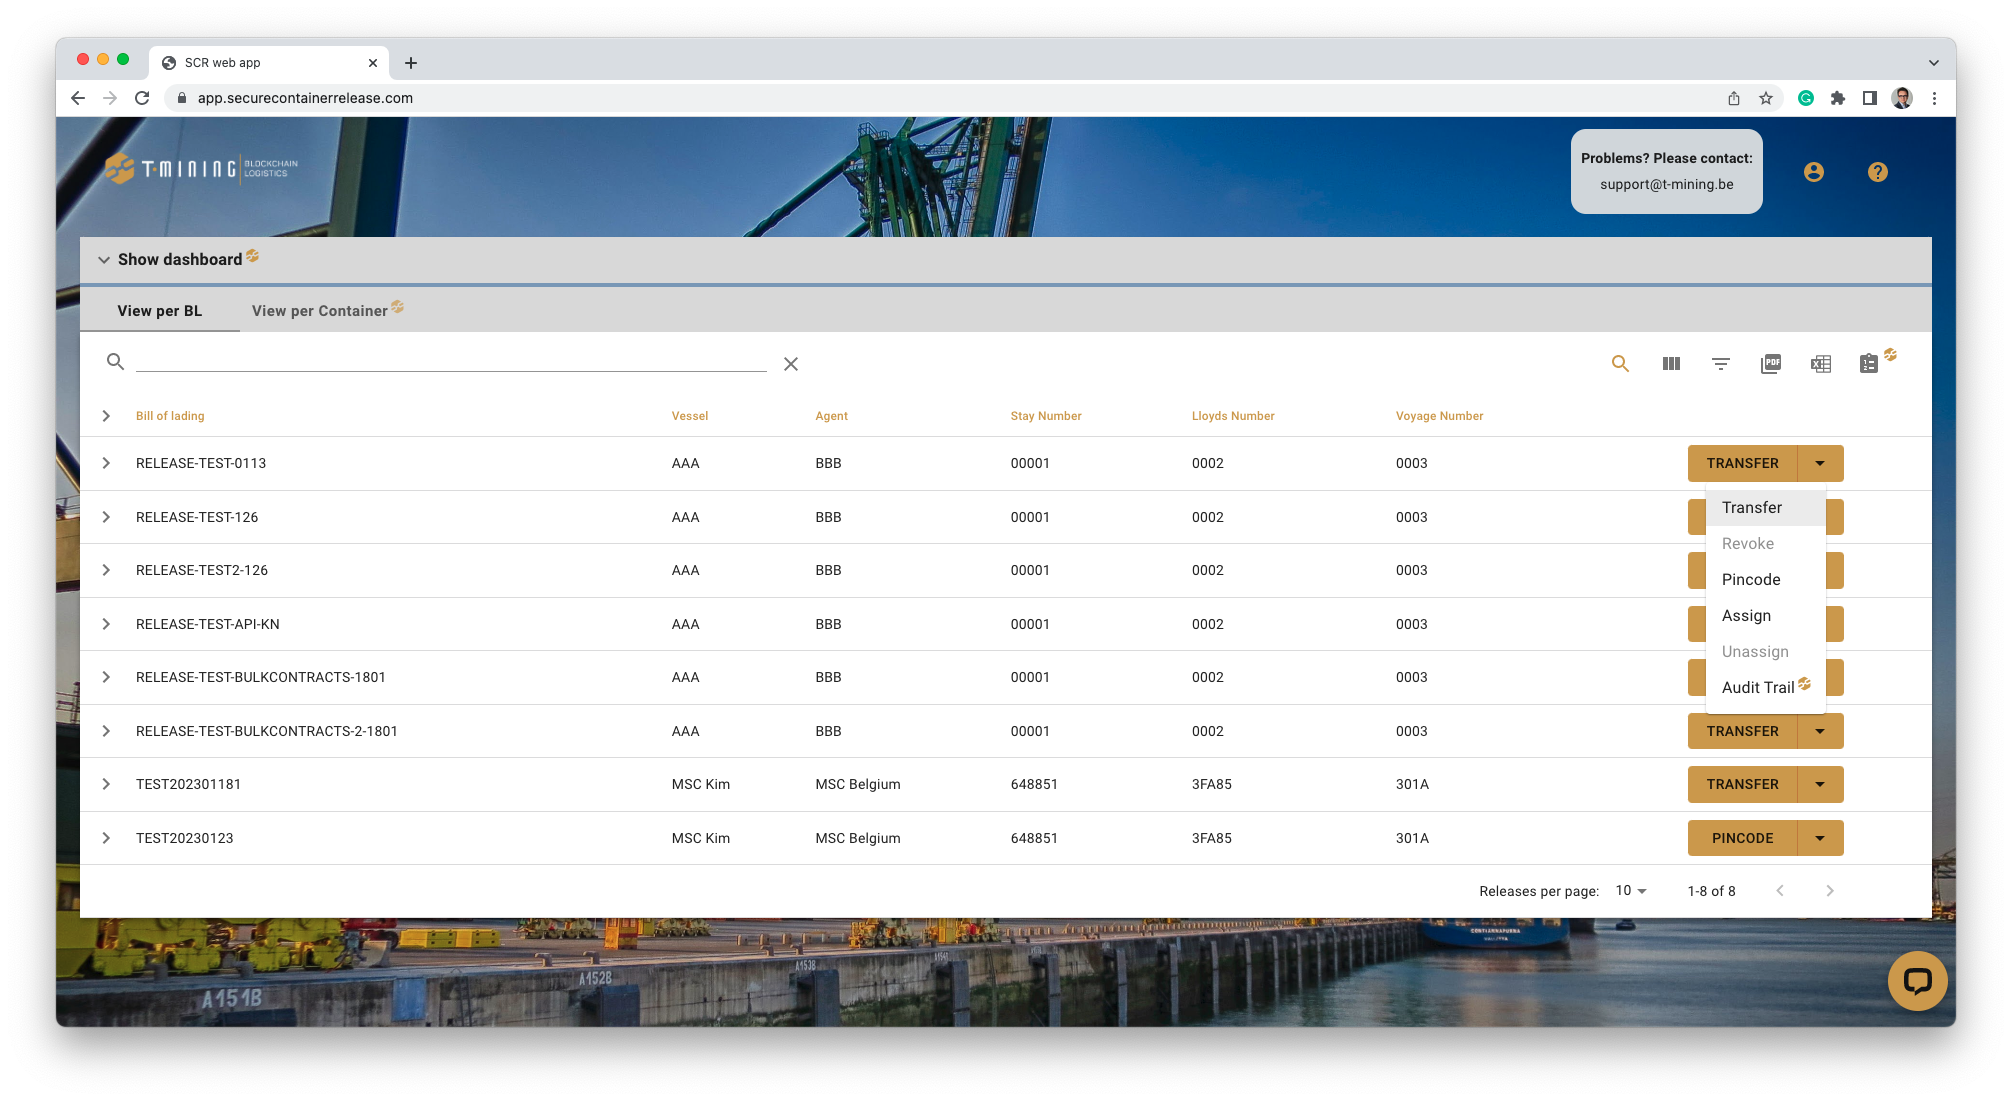The height and width of the screenshot is (1101, 2012).
Task: Open the user account icon
Action: [x=1813, y=172]
